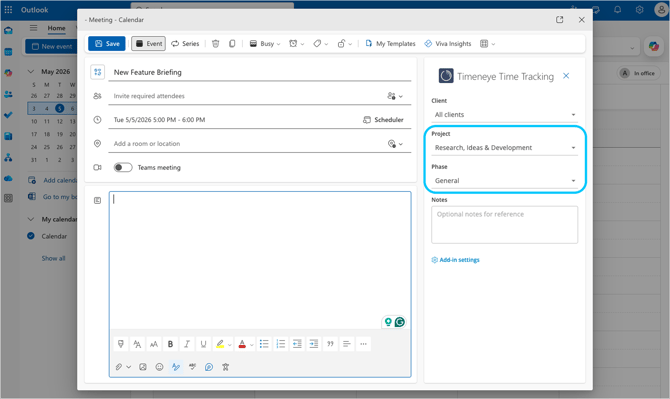Apply the red font color
Image resolution: width=670 pixels, height=399 pixels.
[x=242, y=344]
